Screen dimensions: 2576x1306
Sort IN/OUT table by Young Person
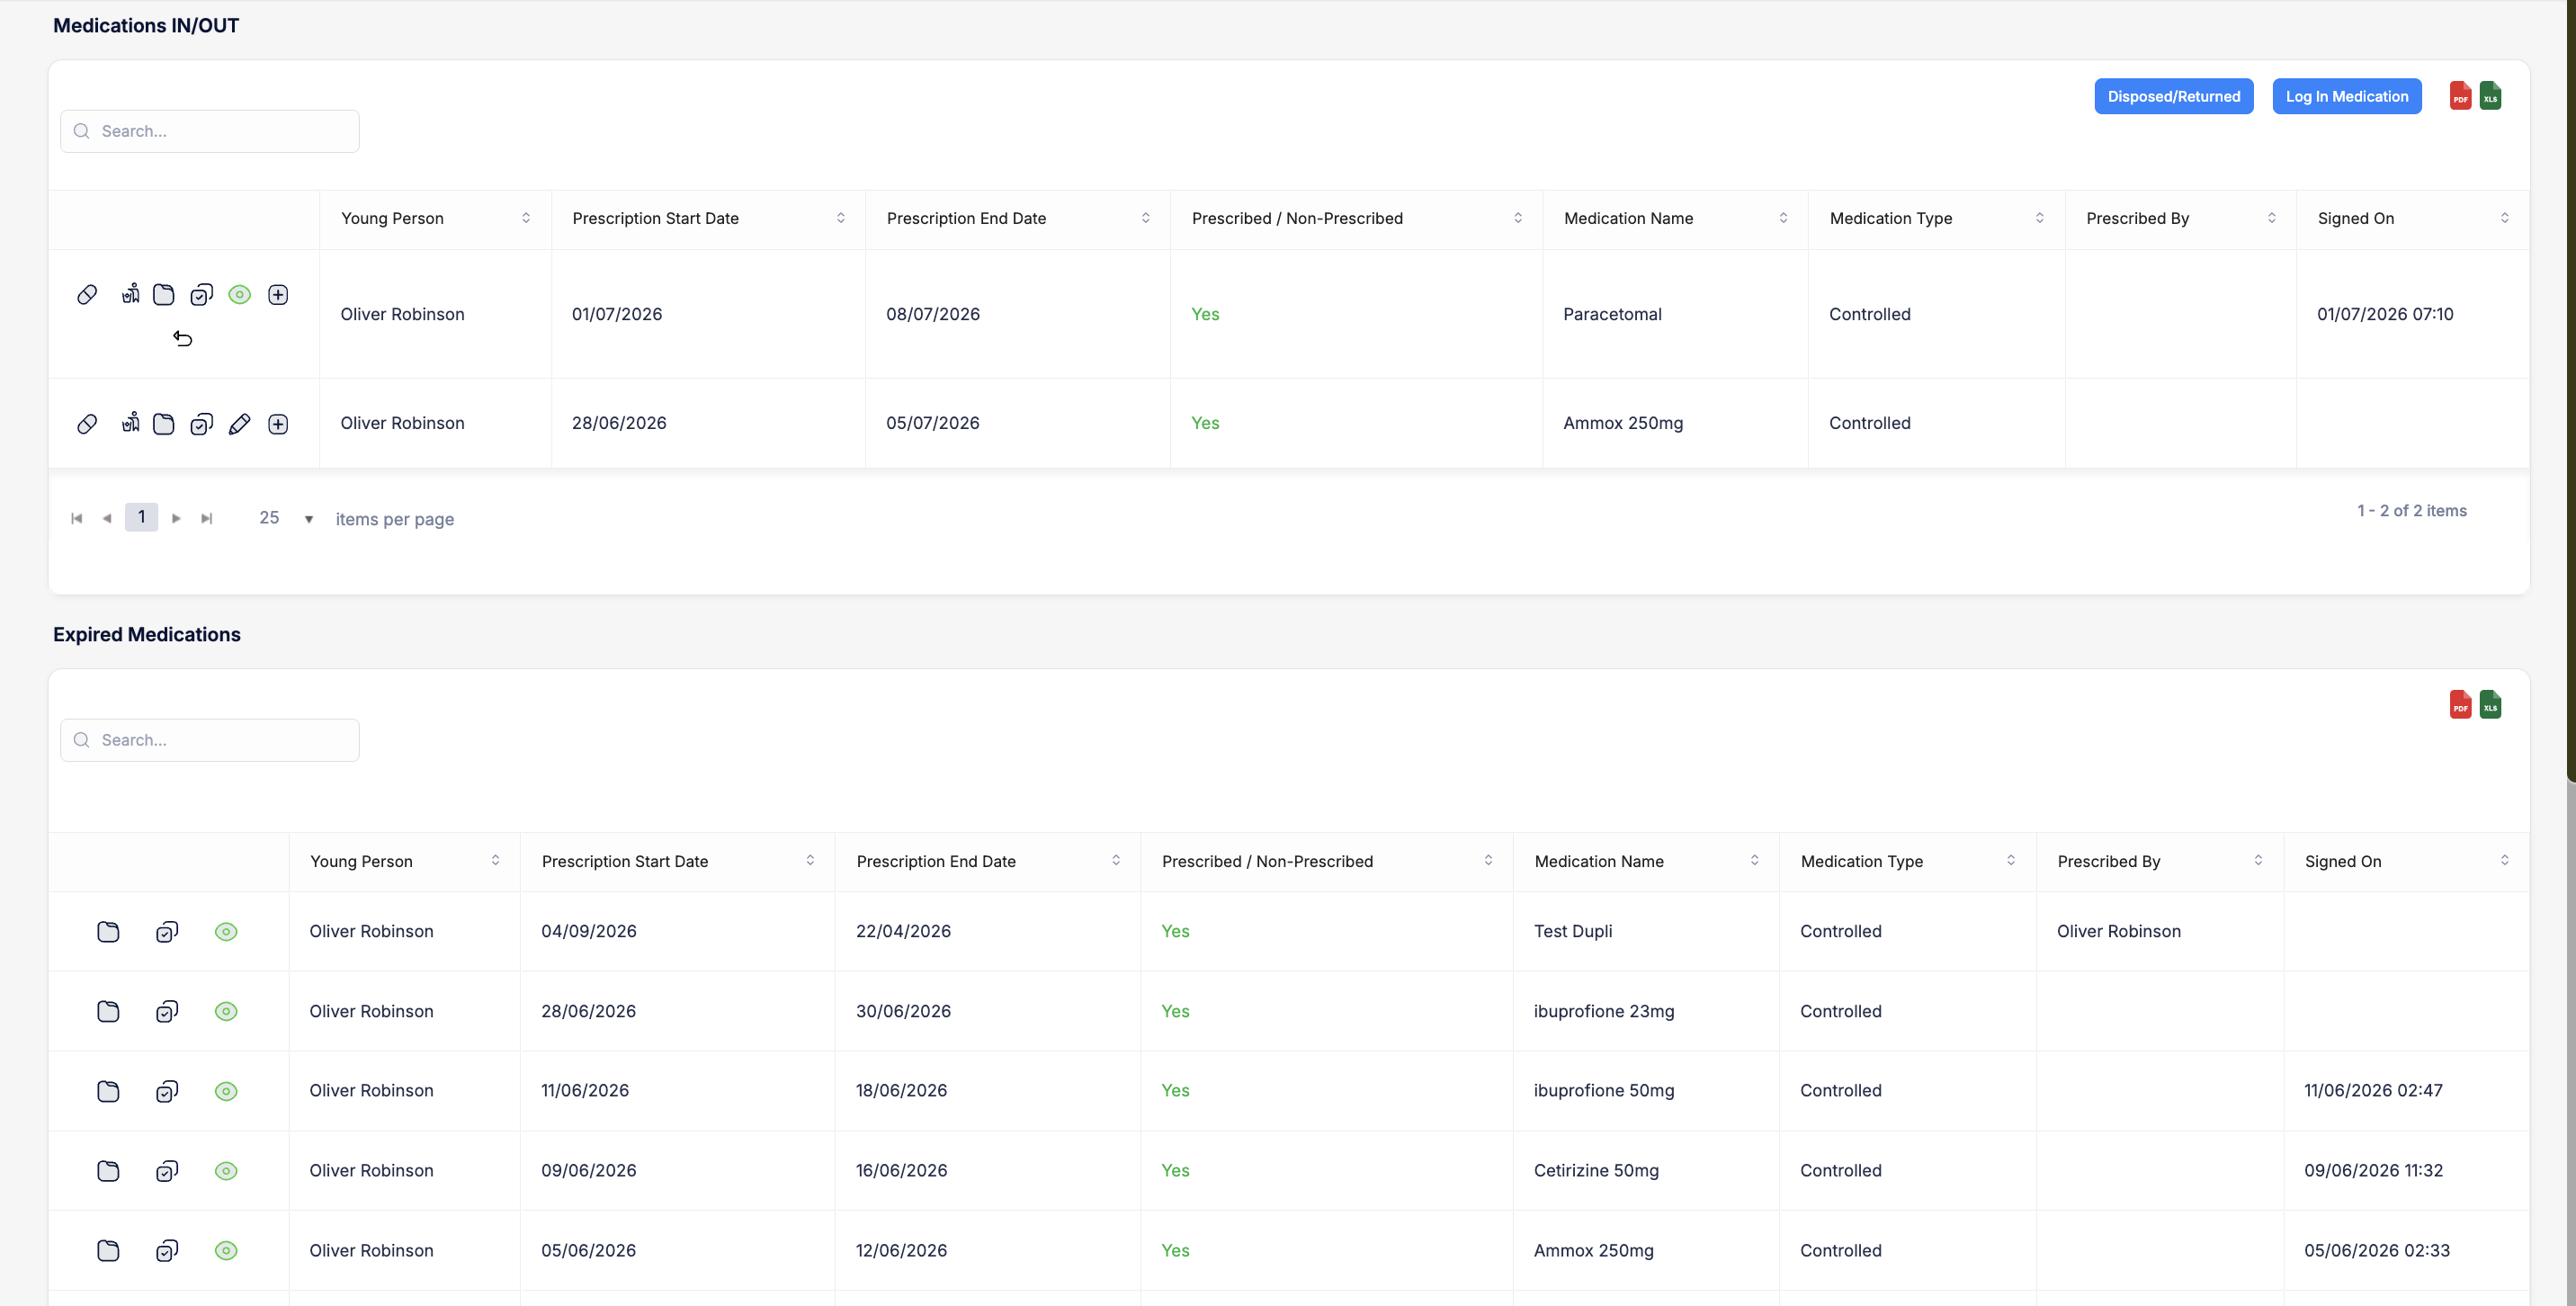(526, 218)
